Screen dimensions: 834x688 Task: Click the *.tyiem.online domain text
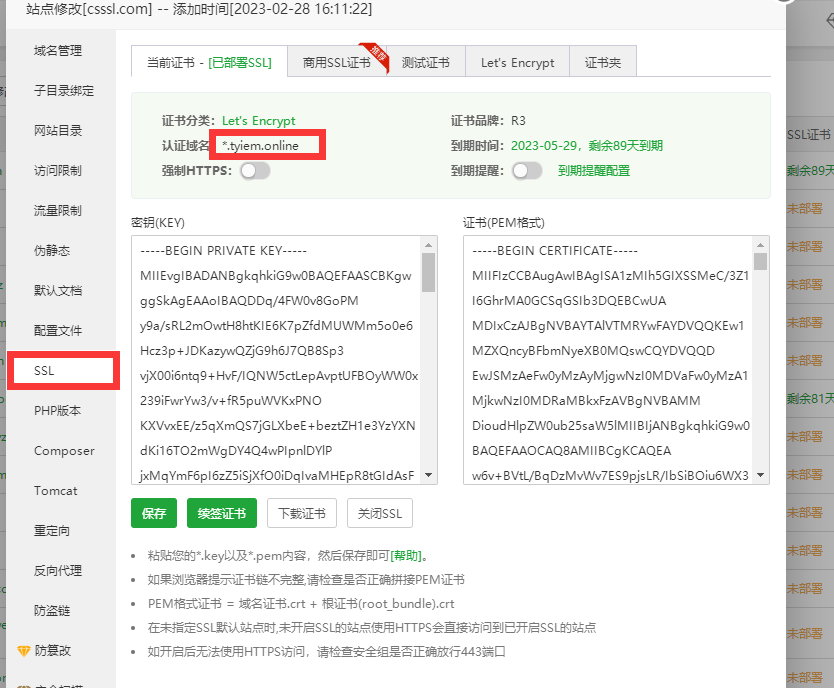point(260,146)
